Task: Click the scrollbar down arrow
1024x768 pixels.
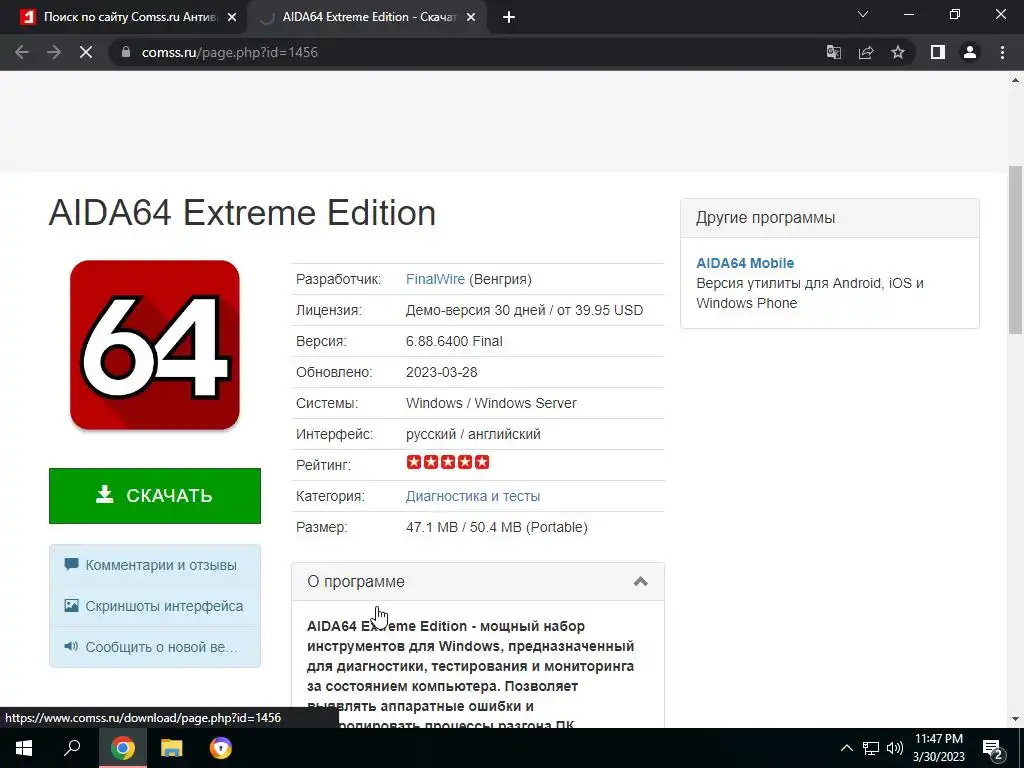Action: pyautogui.click(x=1016, y=720)
